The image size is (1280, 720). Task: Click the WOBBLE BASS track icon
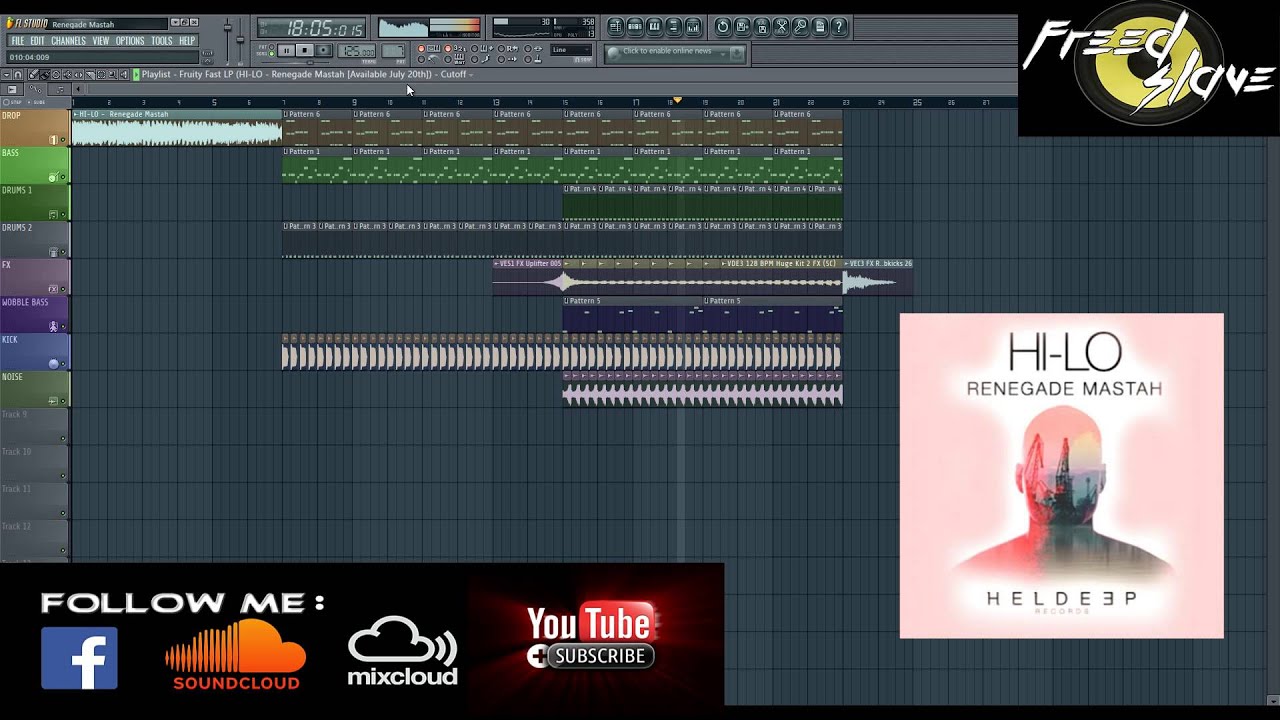pyautogui.click(x=53, y=326)
